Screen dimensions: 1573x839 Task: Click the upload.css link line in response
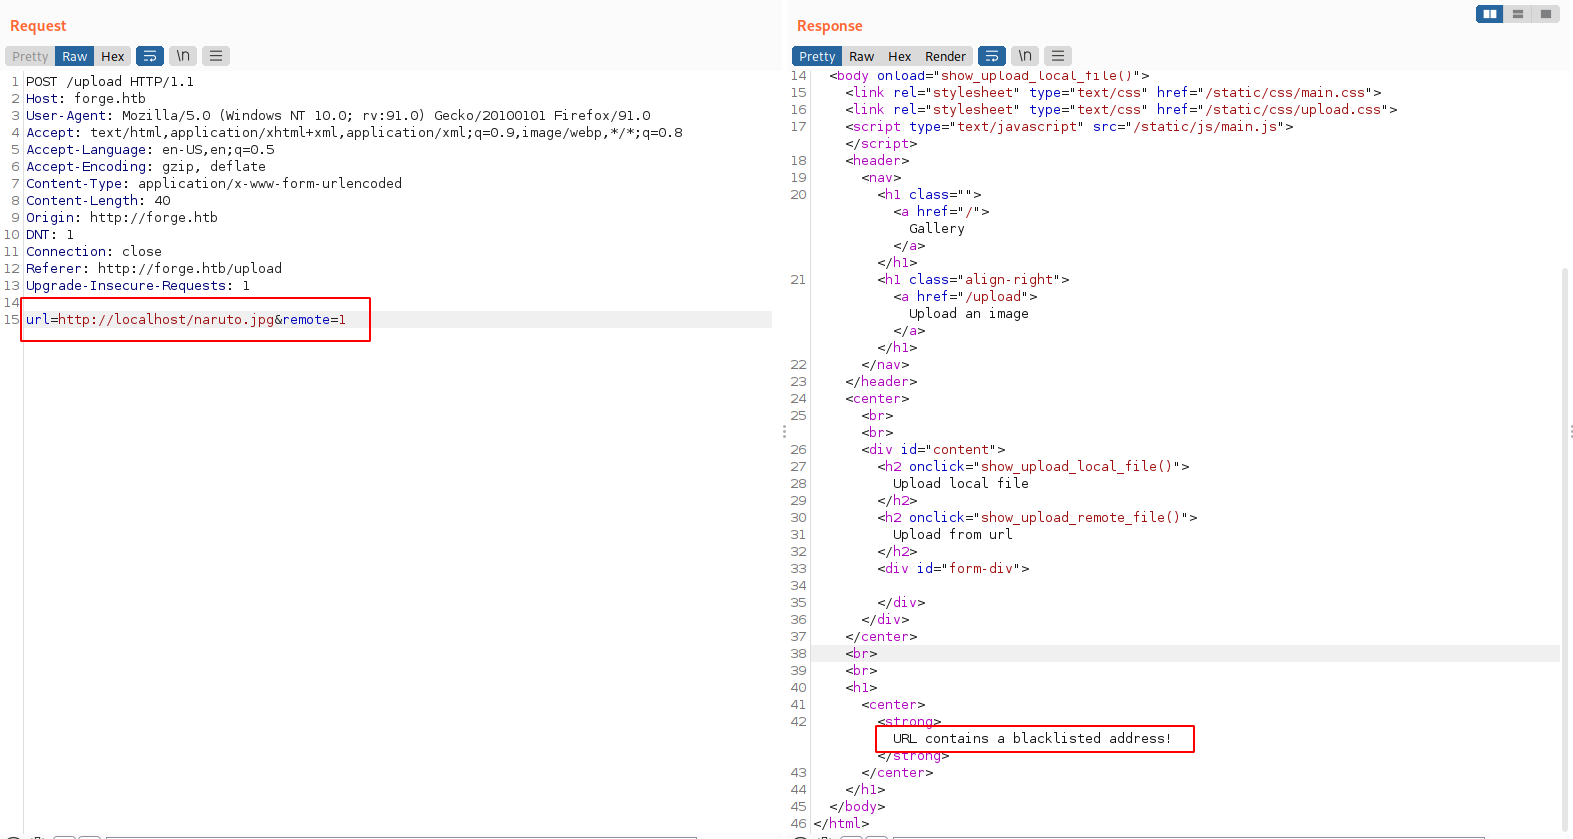coord(1121,110)
